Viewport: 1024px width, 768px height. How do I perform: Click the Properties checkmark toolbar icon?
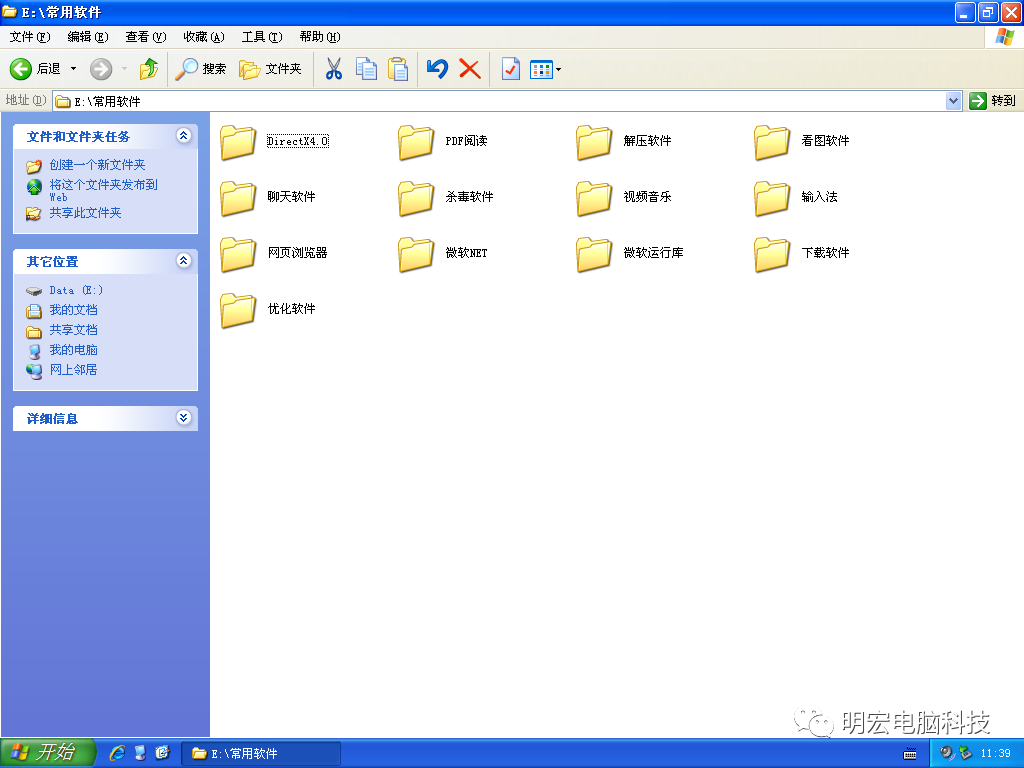point(510,69)
